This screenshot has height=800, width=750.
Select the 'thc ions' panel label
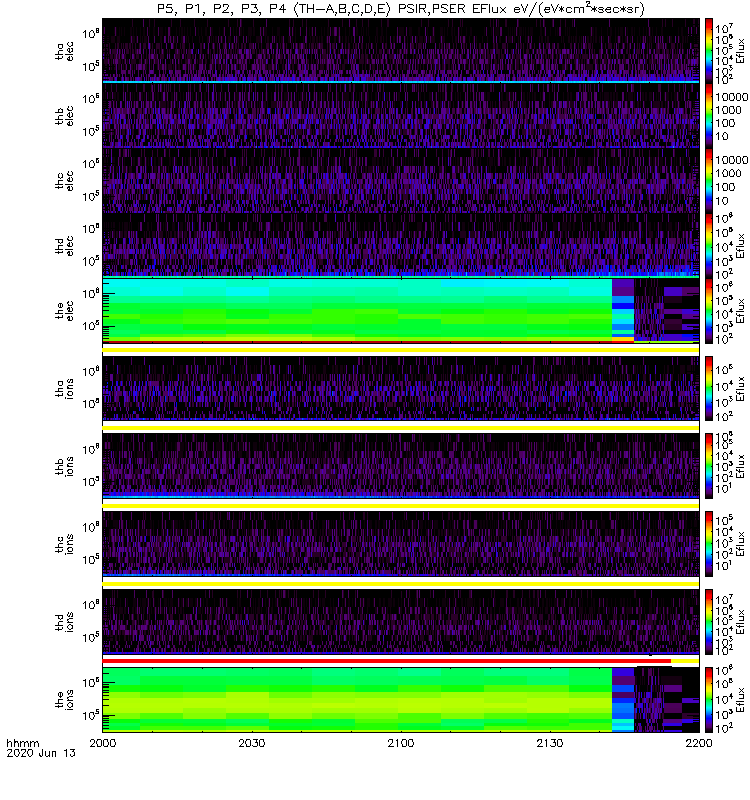click(64, 544)
